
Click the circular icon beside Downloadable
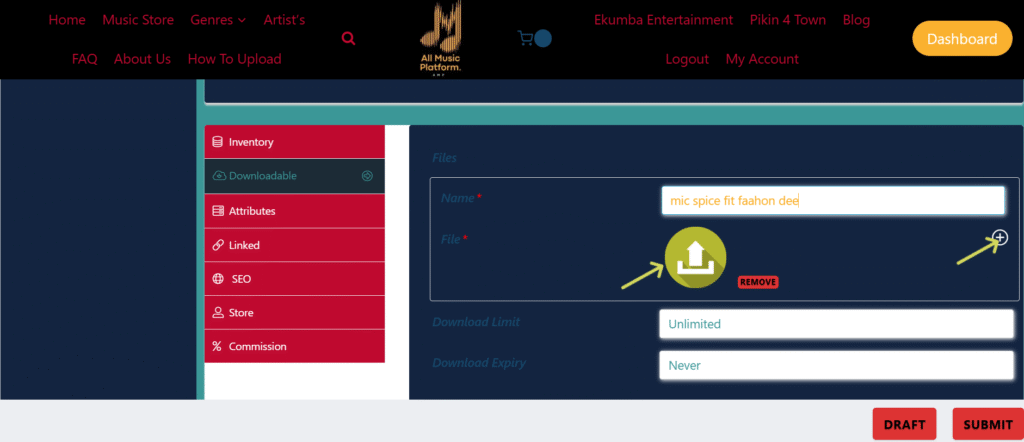pyautogui.click(x=367, y=176)
